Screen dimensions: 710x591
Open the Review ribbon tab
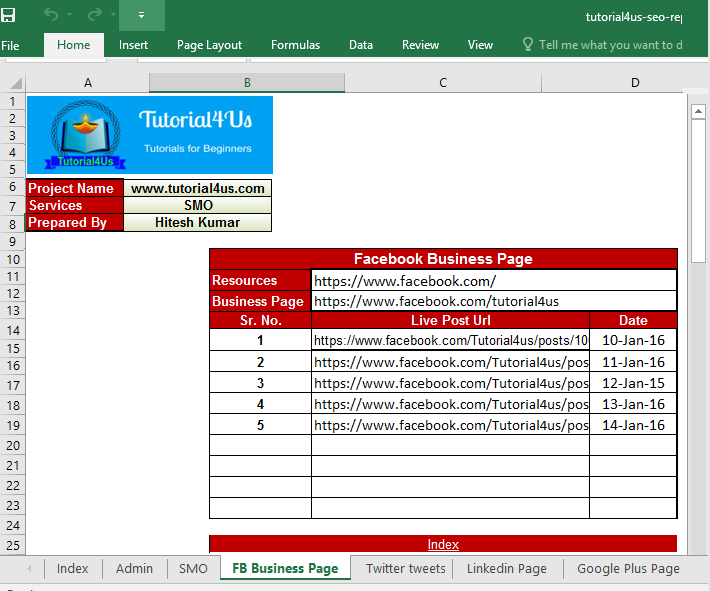(x=420, y=45)
